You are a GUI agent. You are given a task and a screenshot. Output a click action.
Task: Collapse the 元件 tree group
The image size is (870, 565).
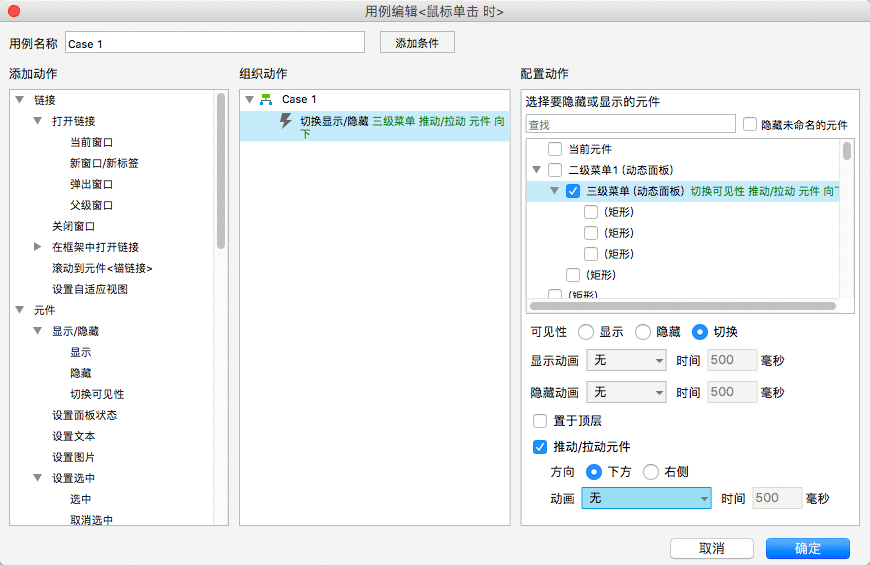[x=20, y=310]
